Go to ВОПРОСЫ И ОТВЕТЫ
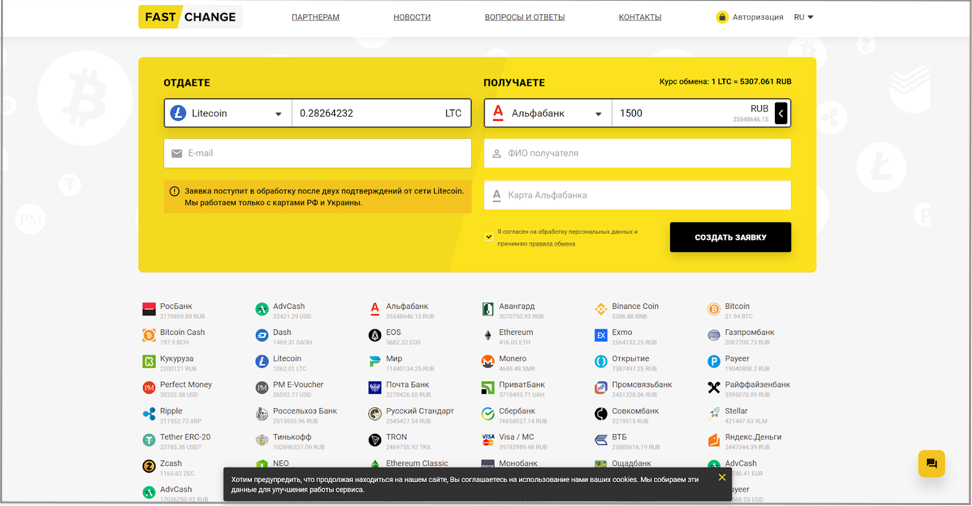 click(x=524, y=17)
